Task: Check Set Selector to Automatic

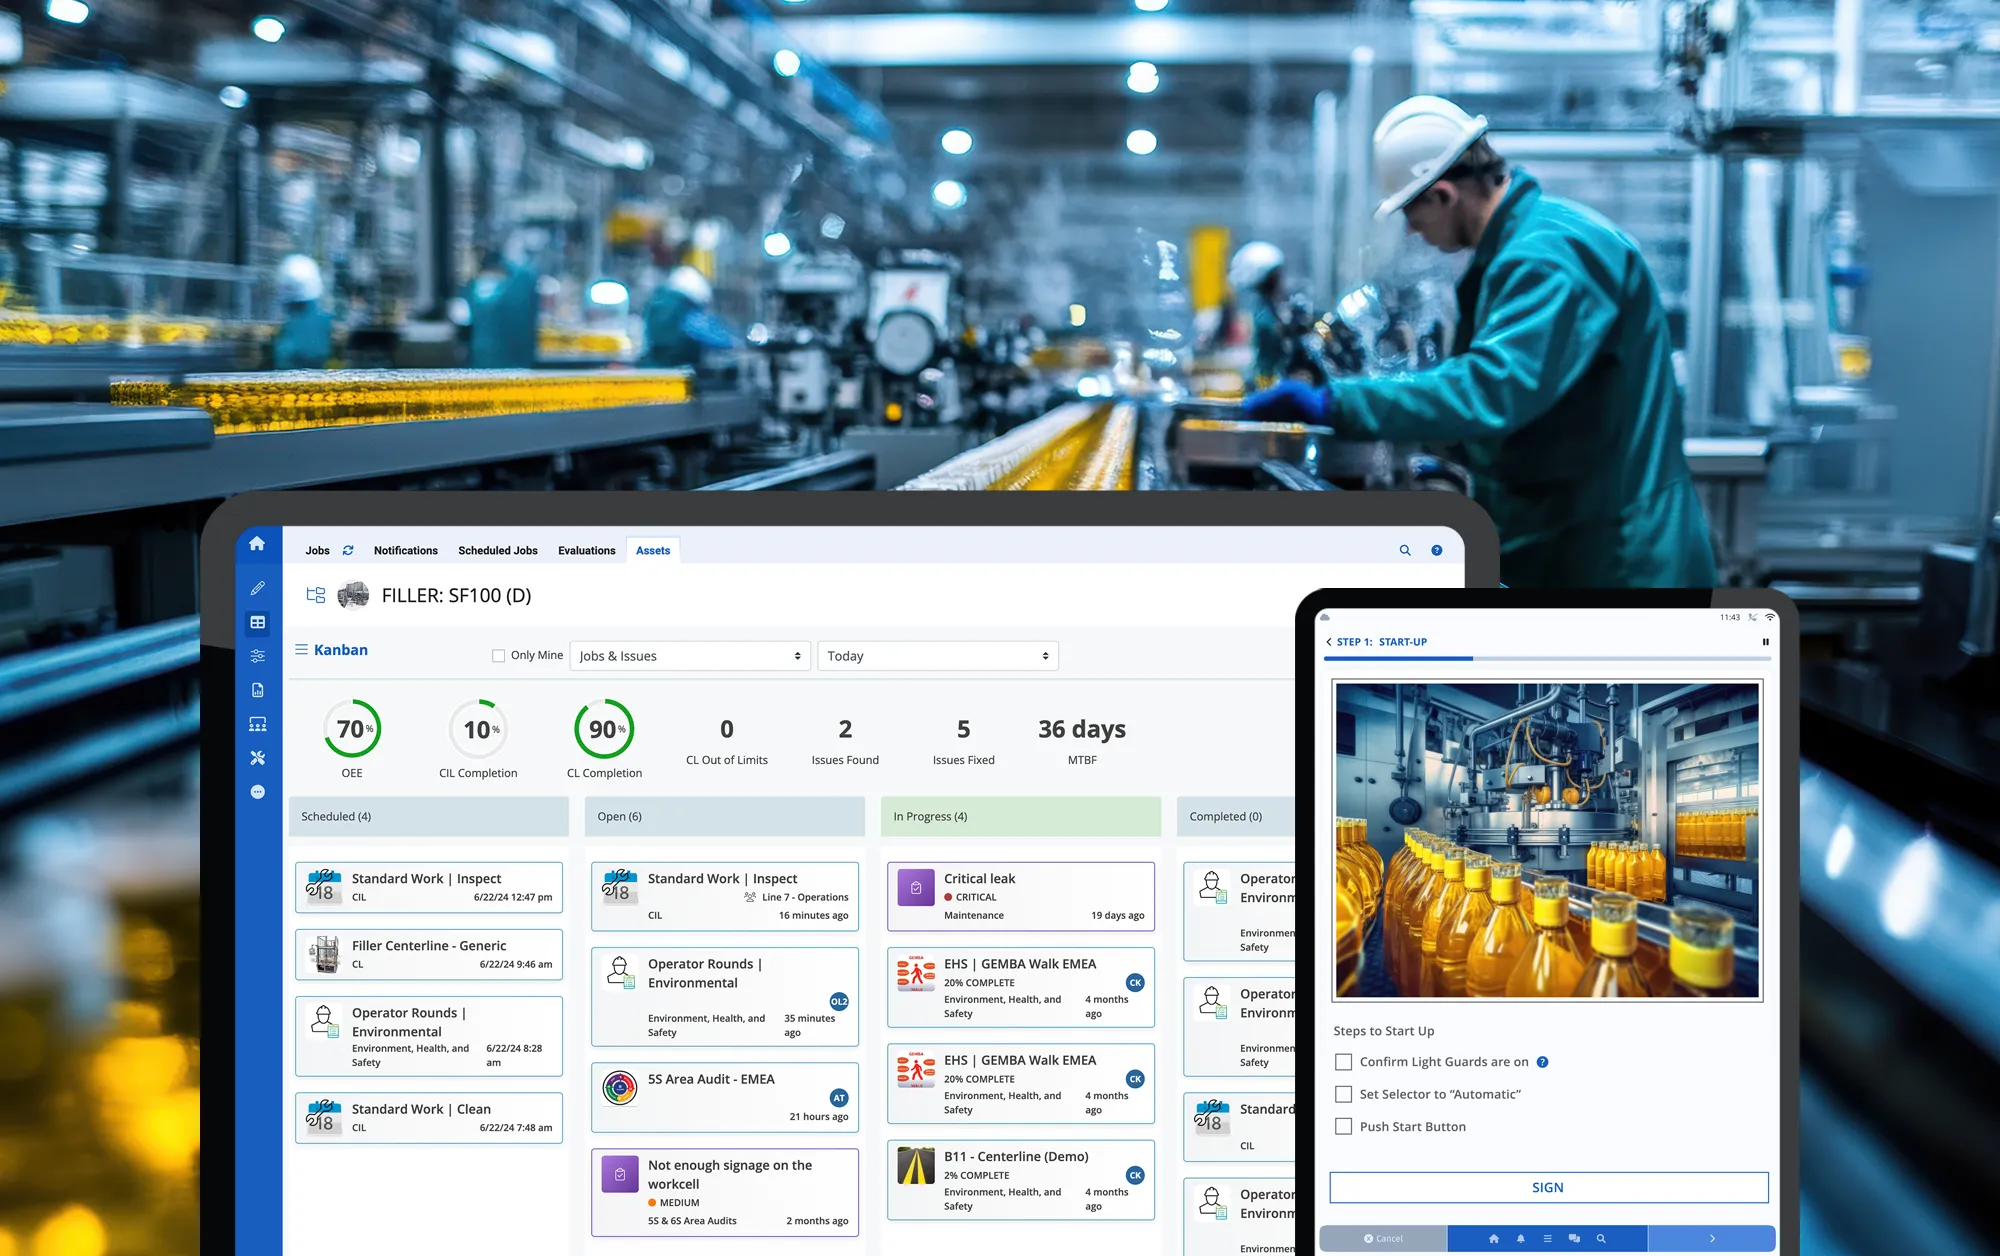Action: (x=1344, y=1094)
